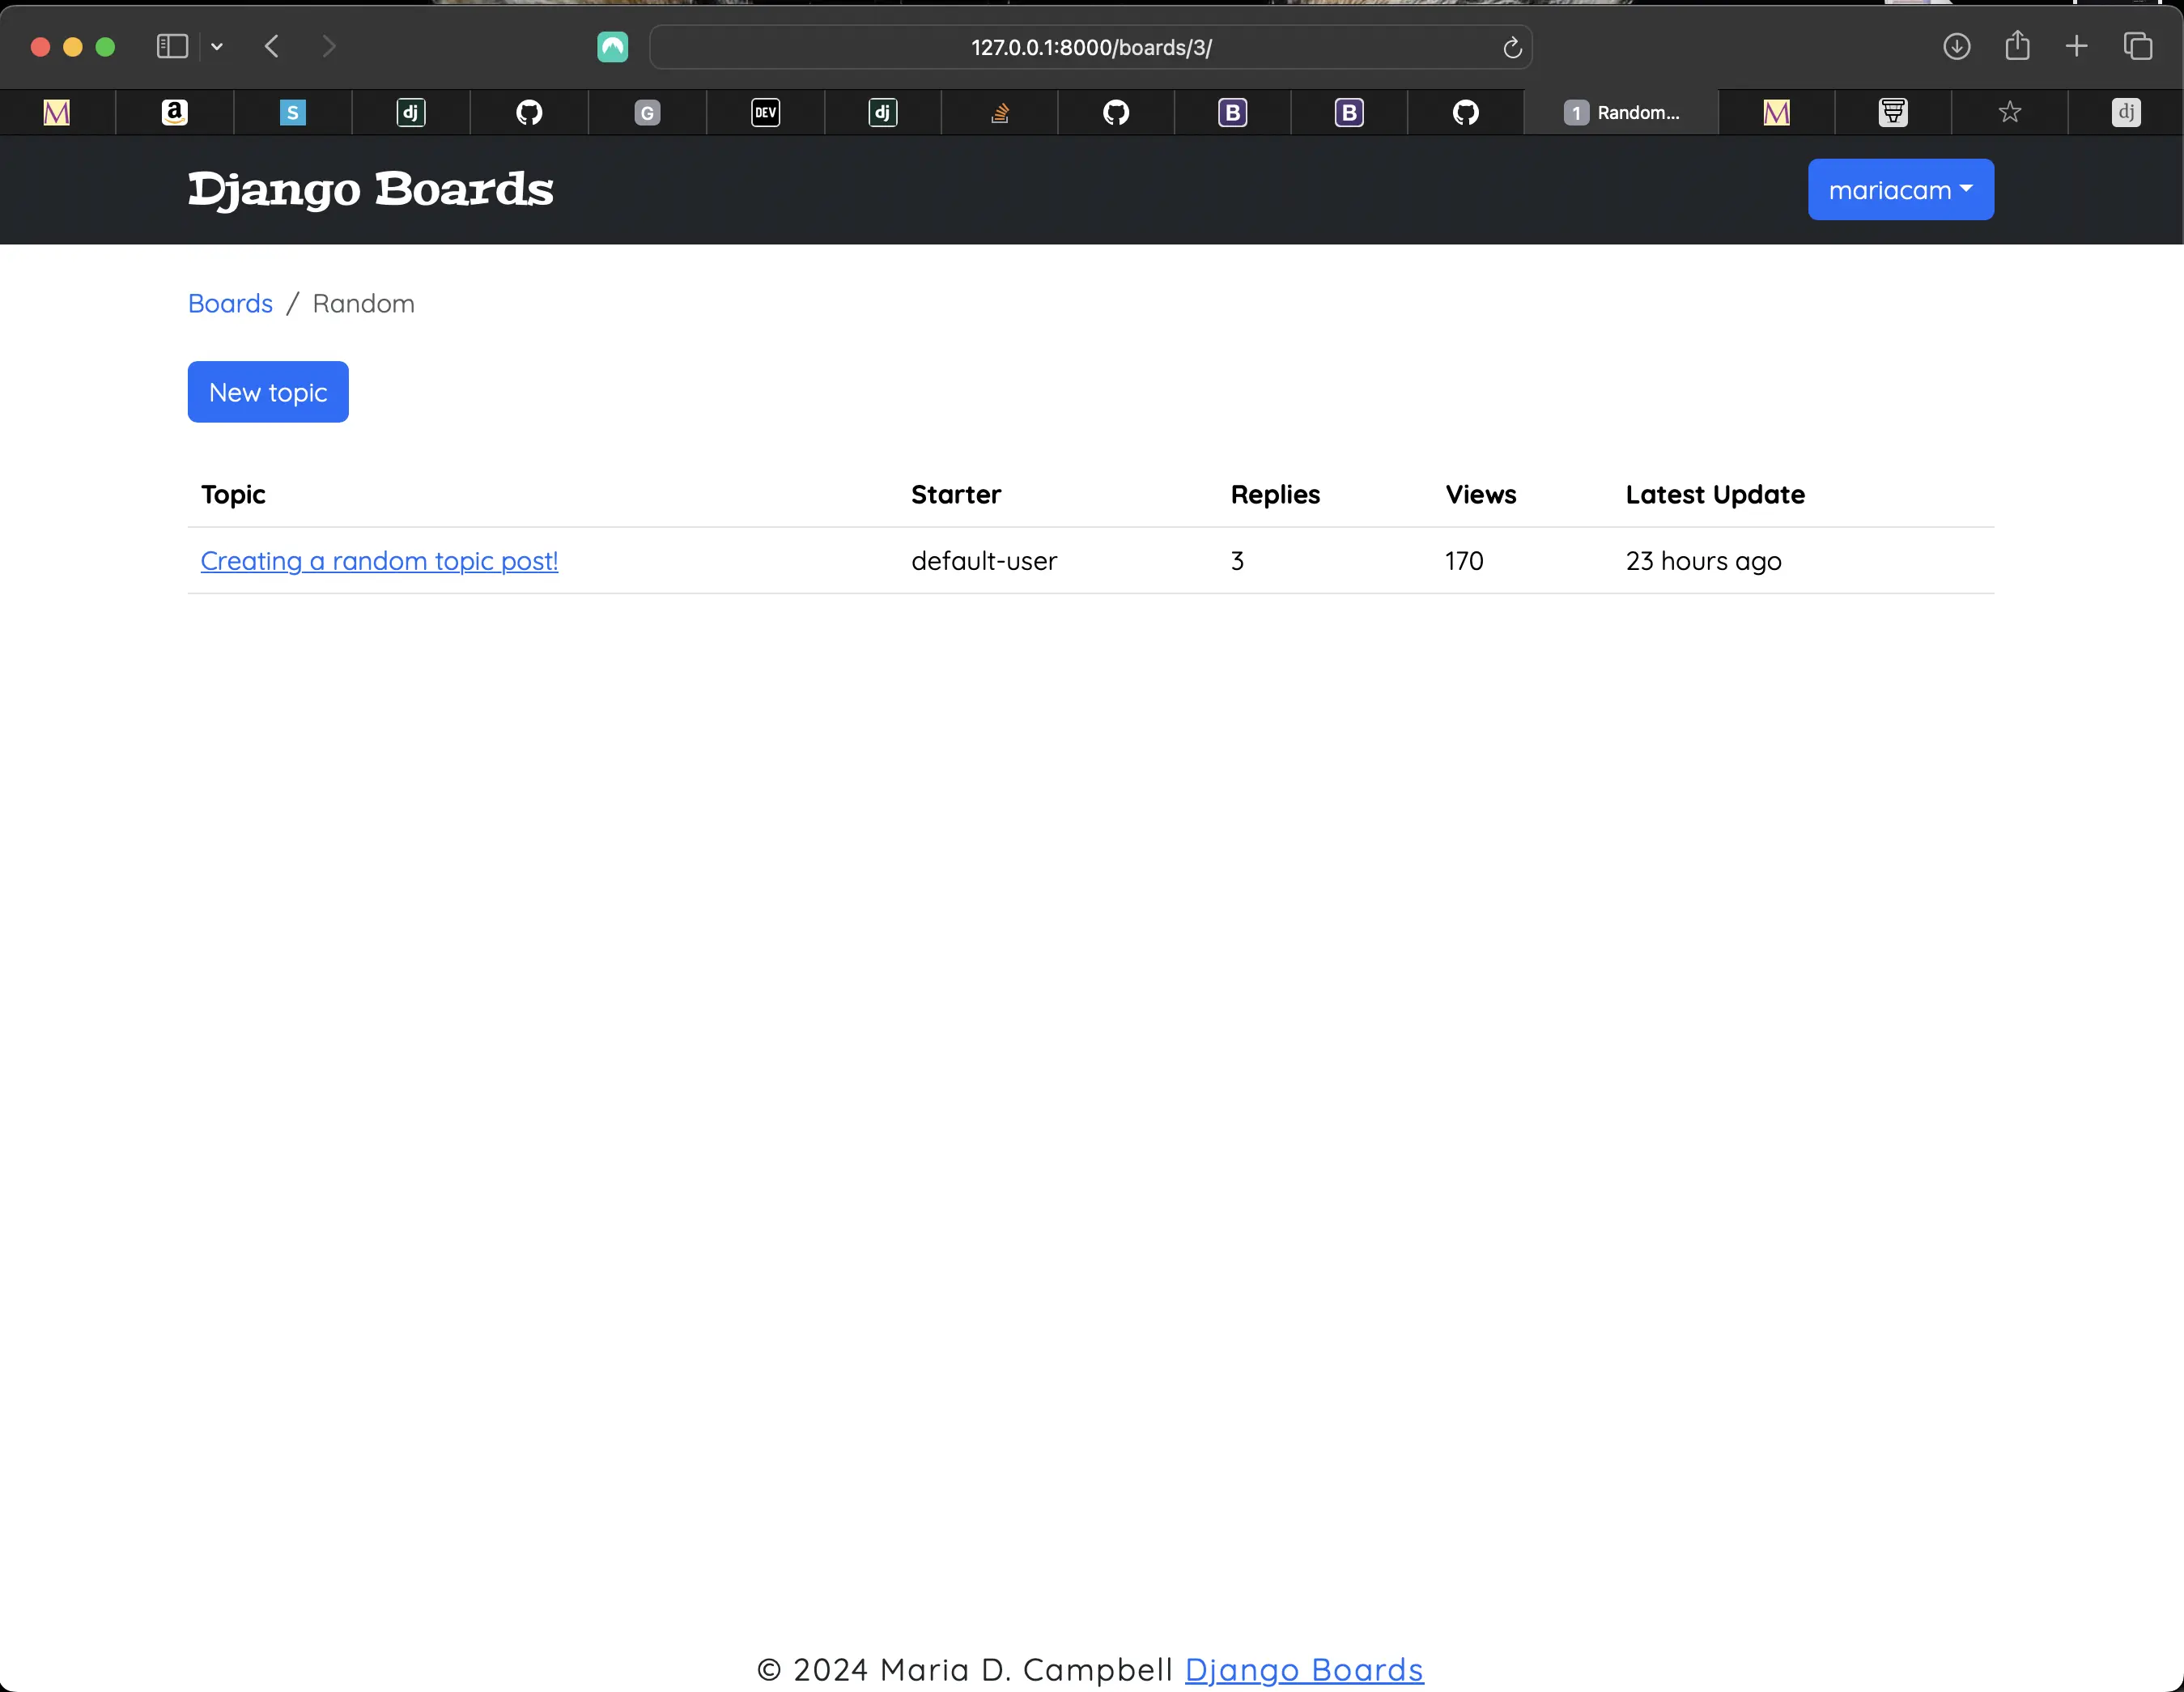The width and height of the screenshot is (2184, 1692).
Task: Go back to the previous page
Action: 272,47
